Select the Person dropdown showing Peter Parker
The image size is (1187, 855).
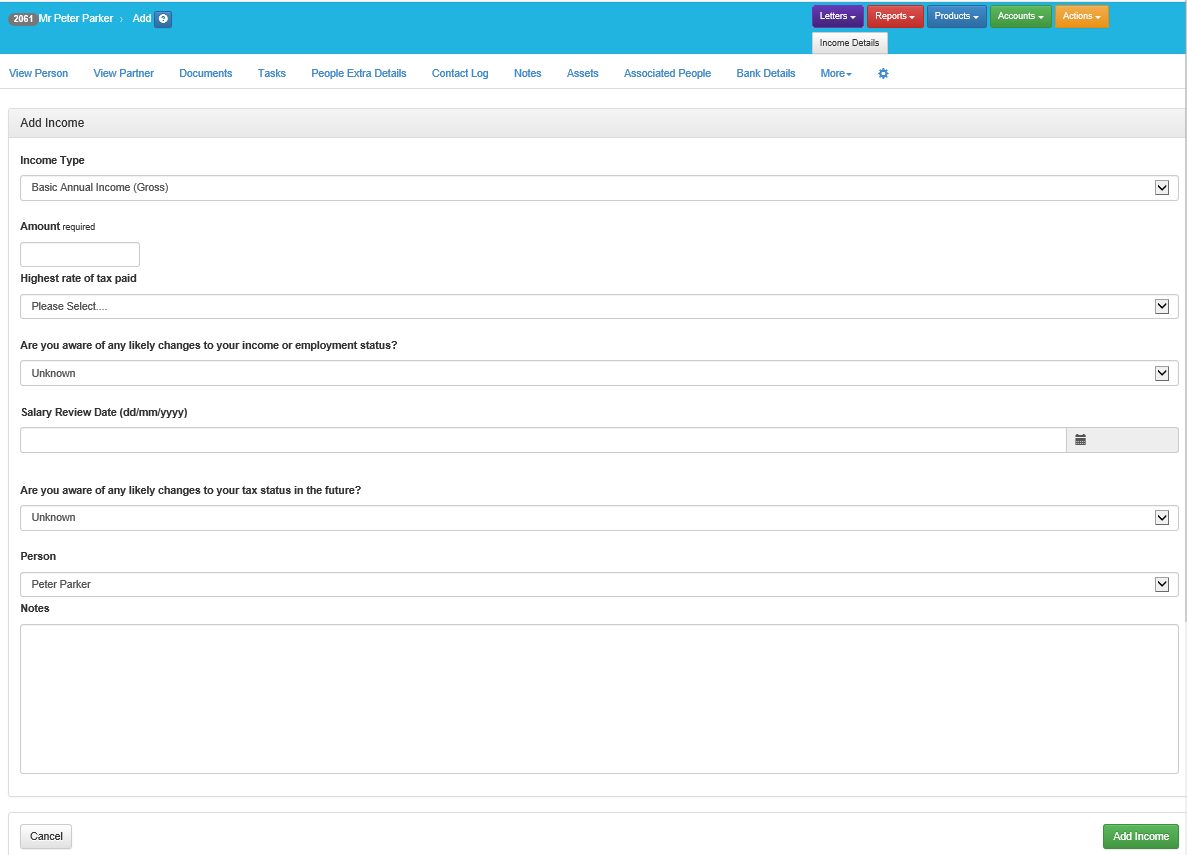pyautogui.click(x=598, y=585)
